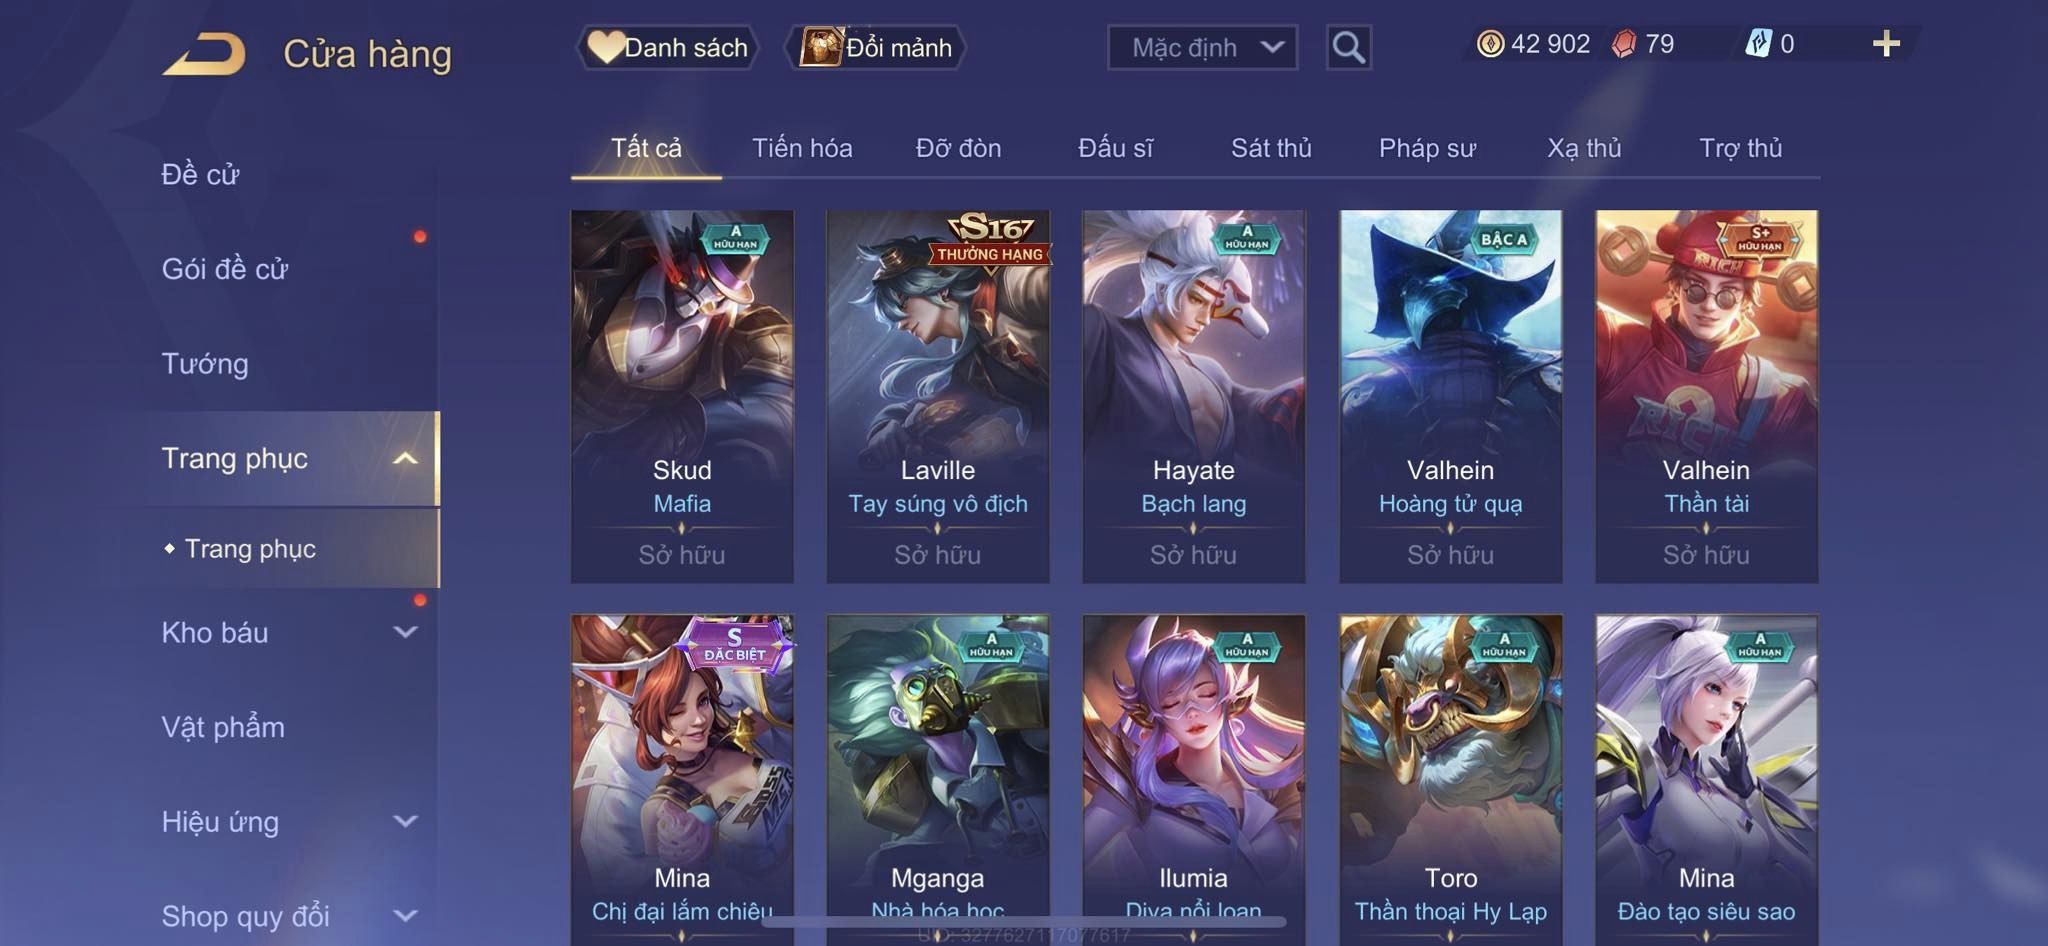Click the red gem currency icon

pyautogui.click(x=1624, y=44)
